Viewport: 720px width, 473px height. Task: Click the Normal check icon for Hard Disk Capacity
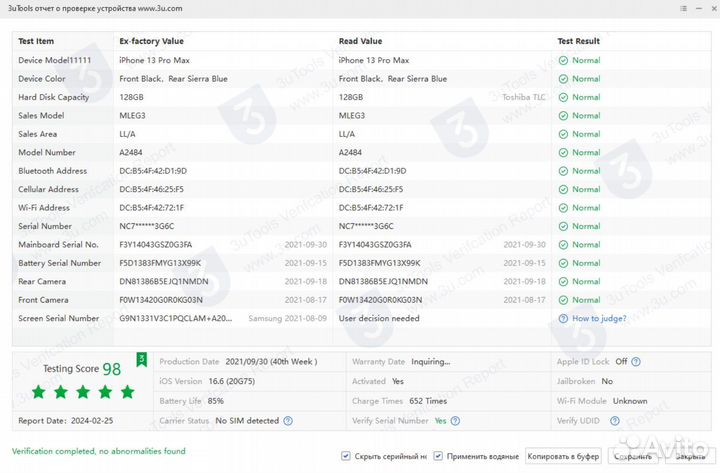[x=563, y=97]
